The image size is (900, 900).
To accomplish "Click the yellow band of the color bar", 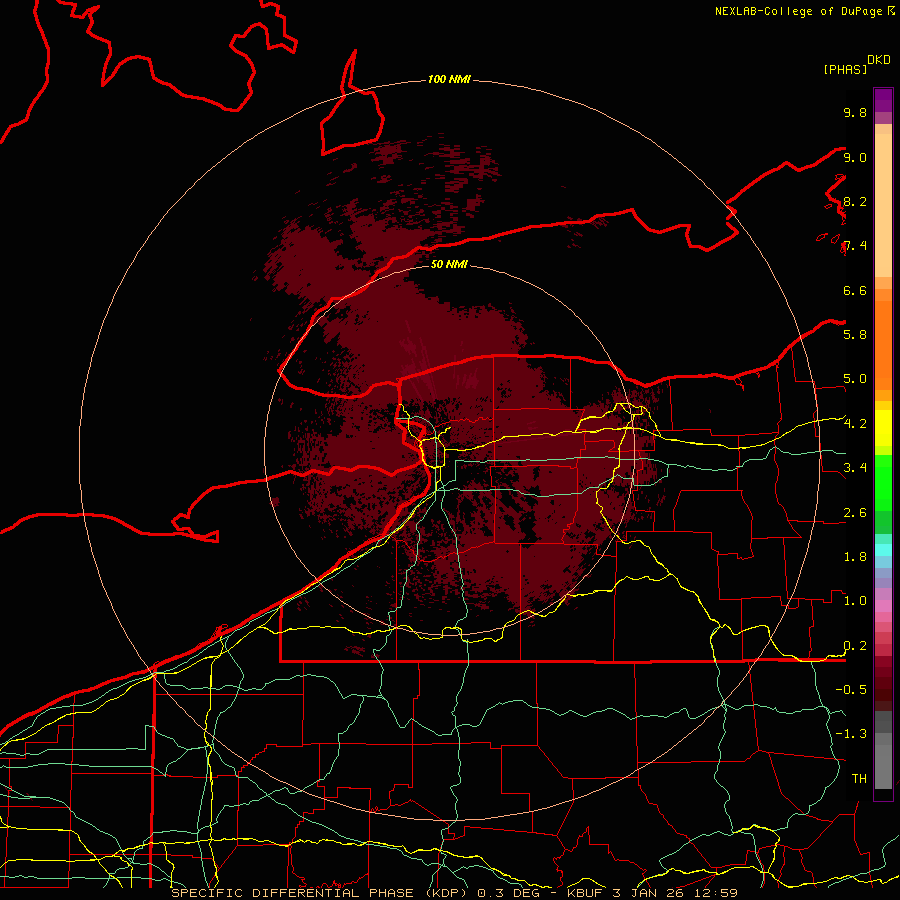I will (x=883, y=428).
